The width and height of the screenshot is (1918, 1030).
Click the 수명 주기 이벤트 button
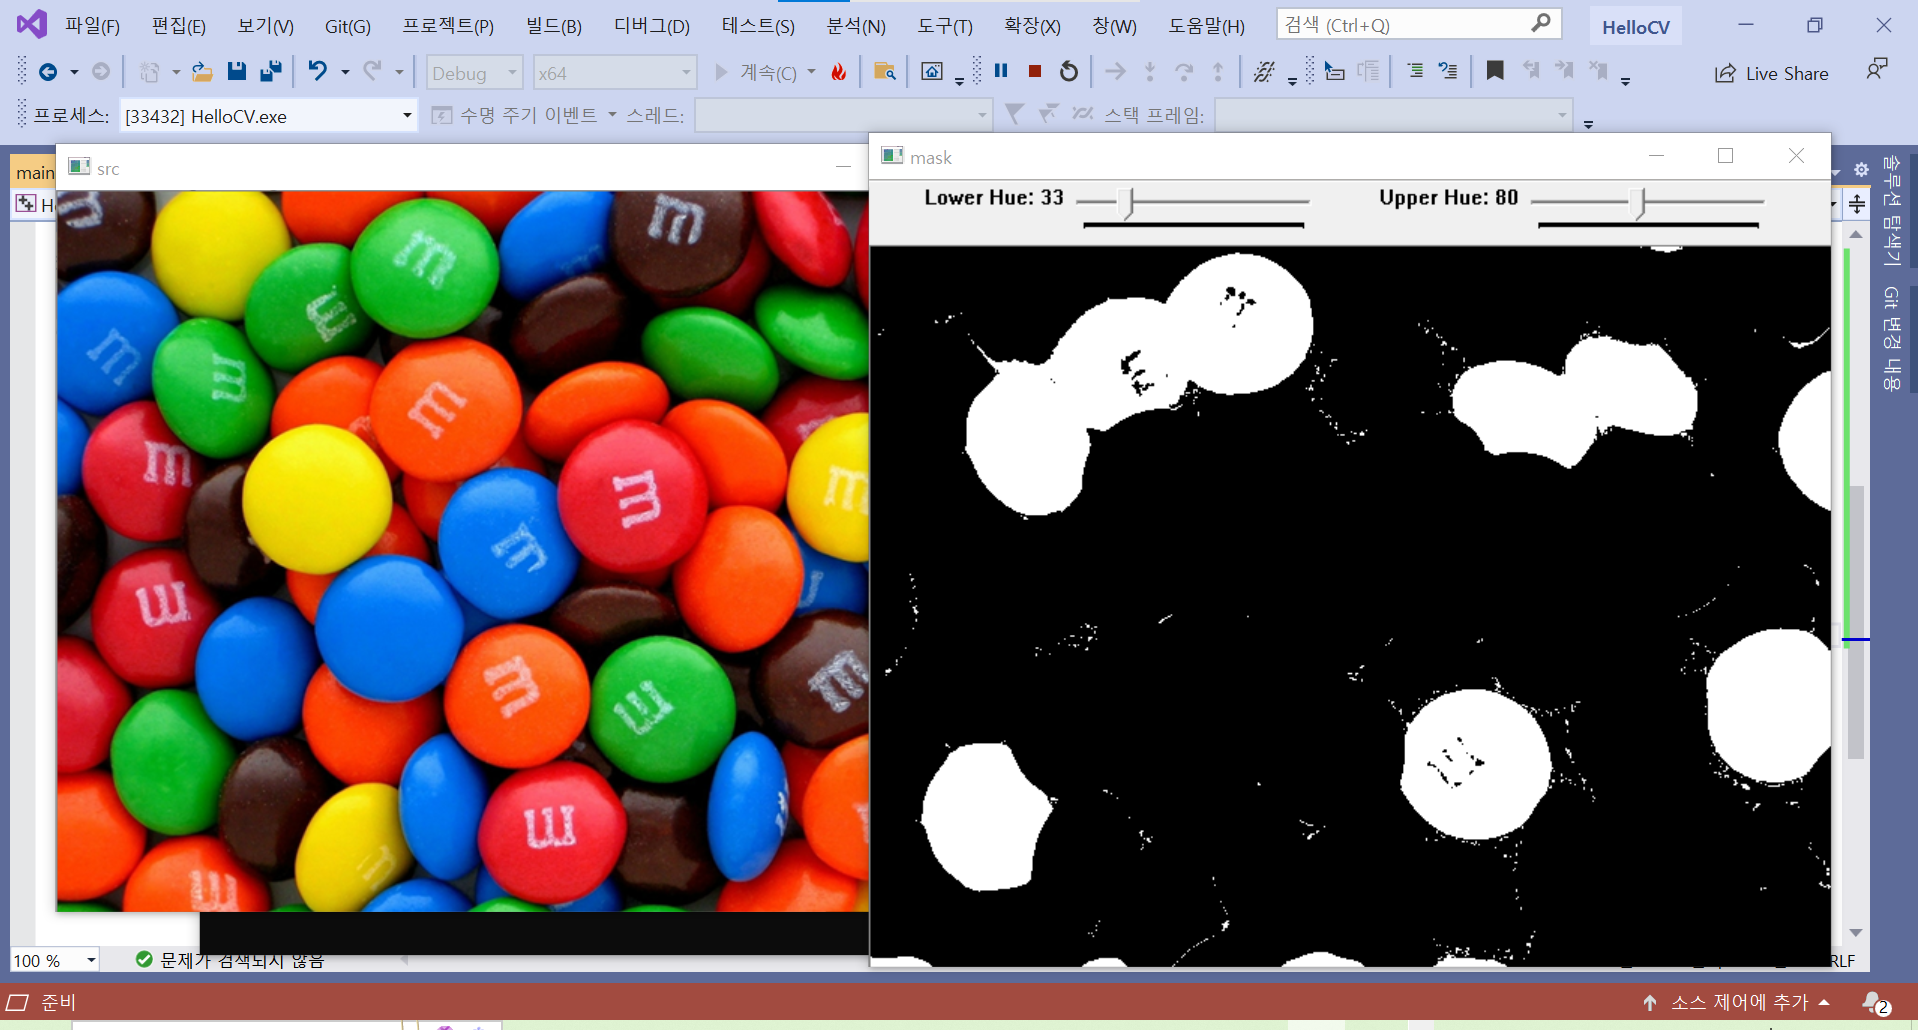tap(515, 115)
